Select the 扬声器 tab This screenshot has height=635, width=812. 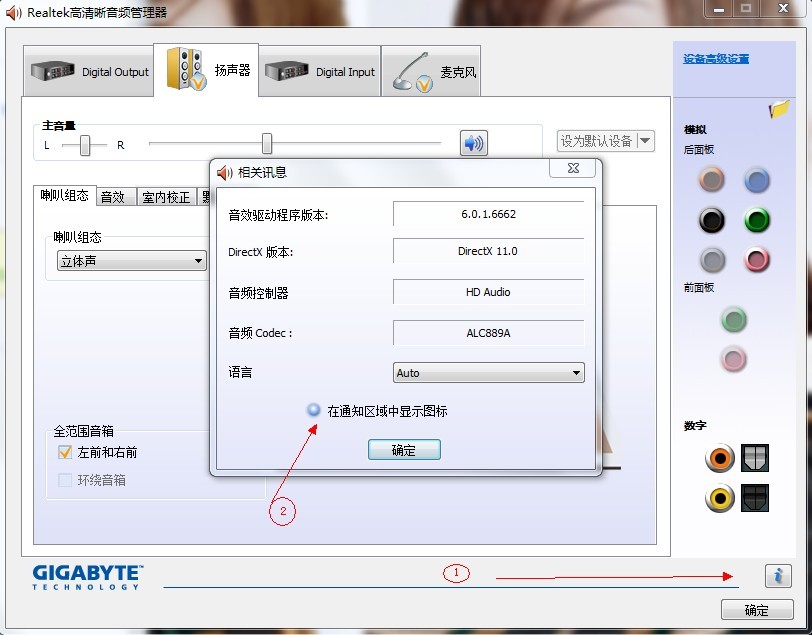(x=206, y=70)
